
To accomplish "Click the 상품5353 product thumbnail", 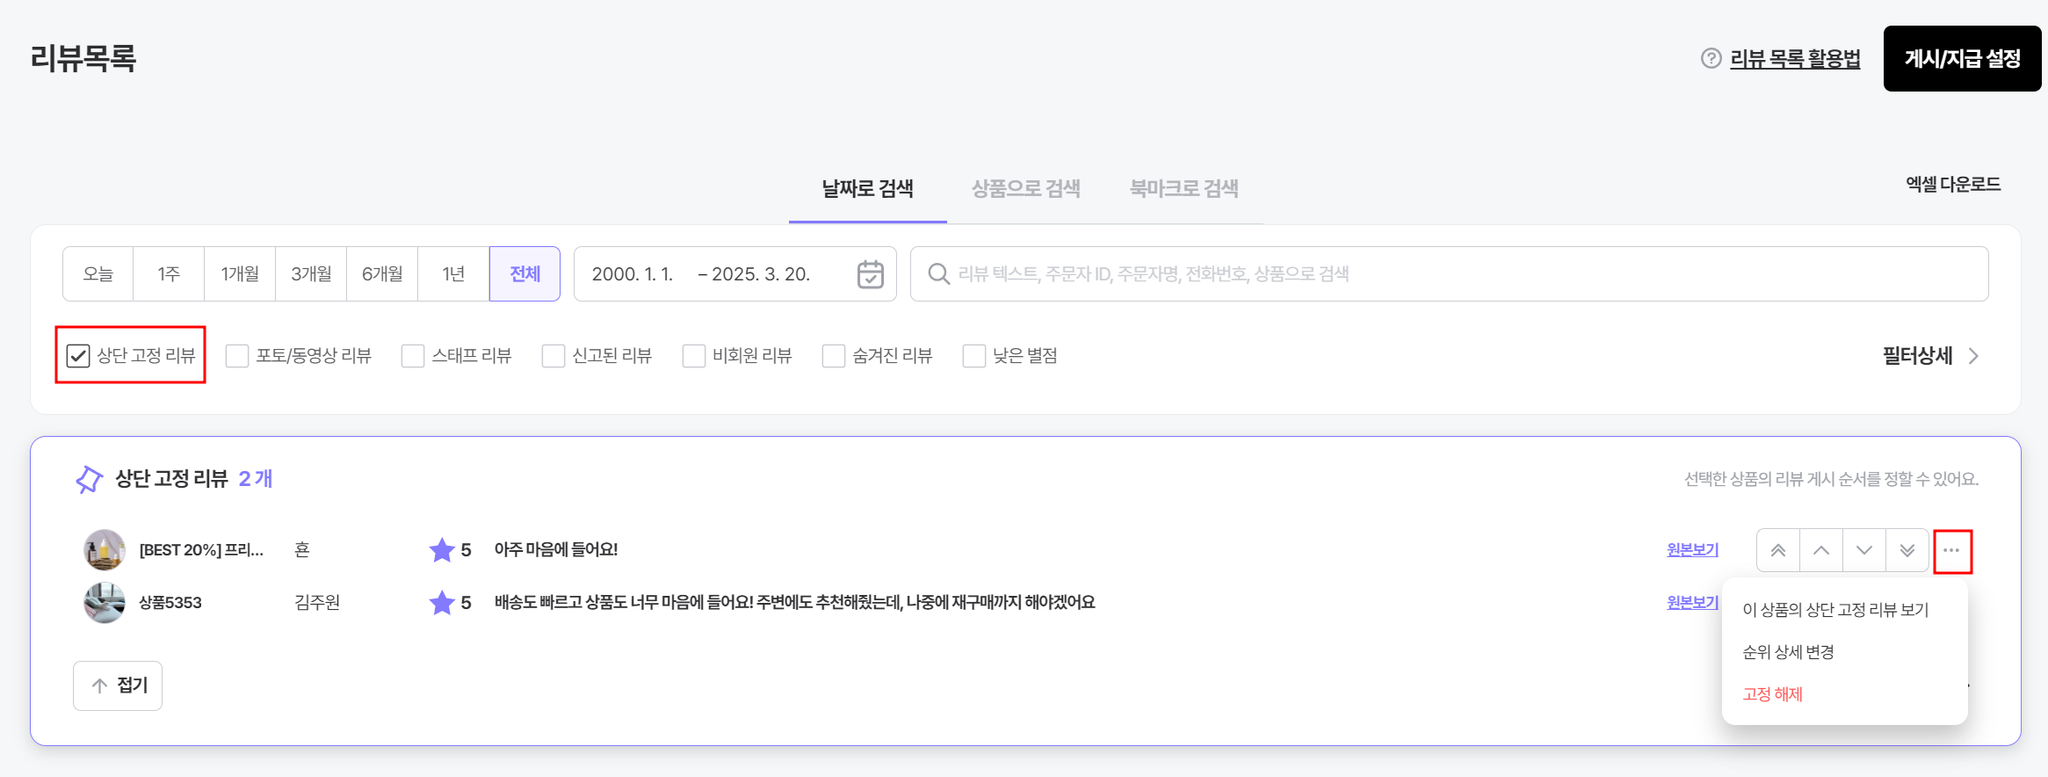I will coord(104,602).
